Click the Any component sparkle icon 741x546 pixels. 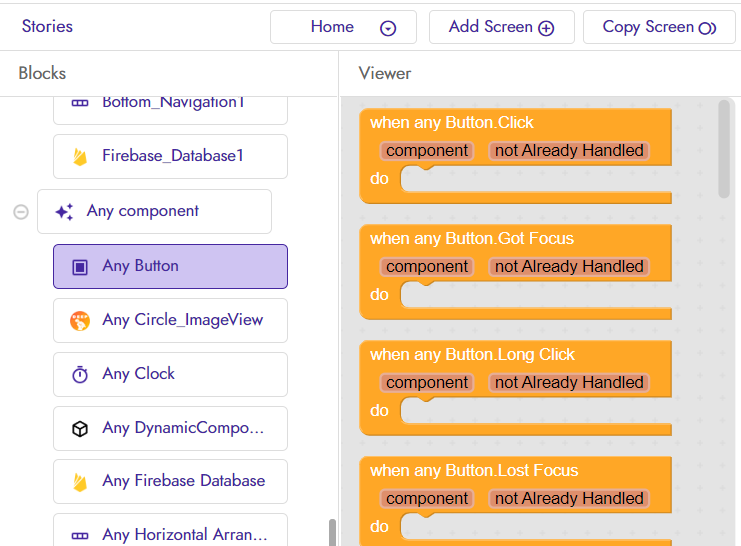coord(64,212)
